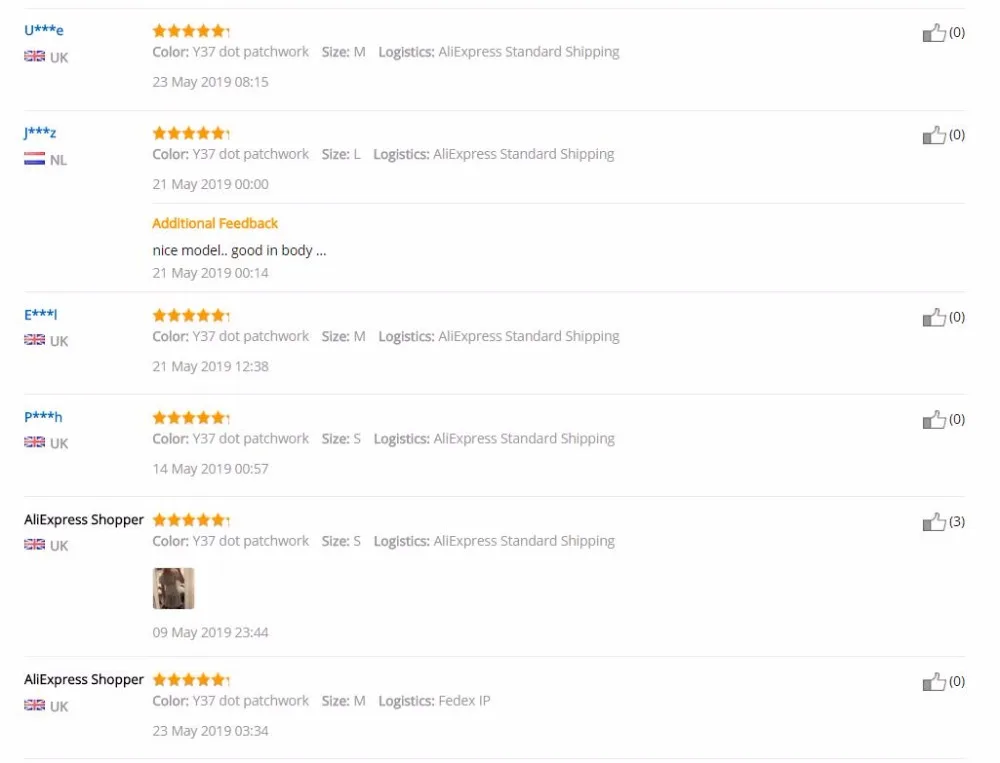Click star rating on Fedex IP review

[x=191, y=679]
